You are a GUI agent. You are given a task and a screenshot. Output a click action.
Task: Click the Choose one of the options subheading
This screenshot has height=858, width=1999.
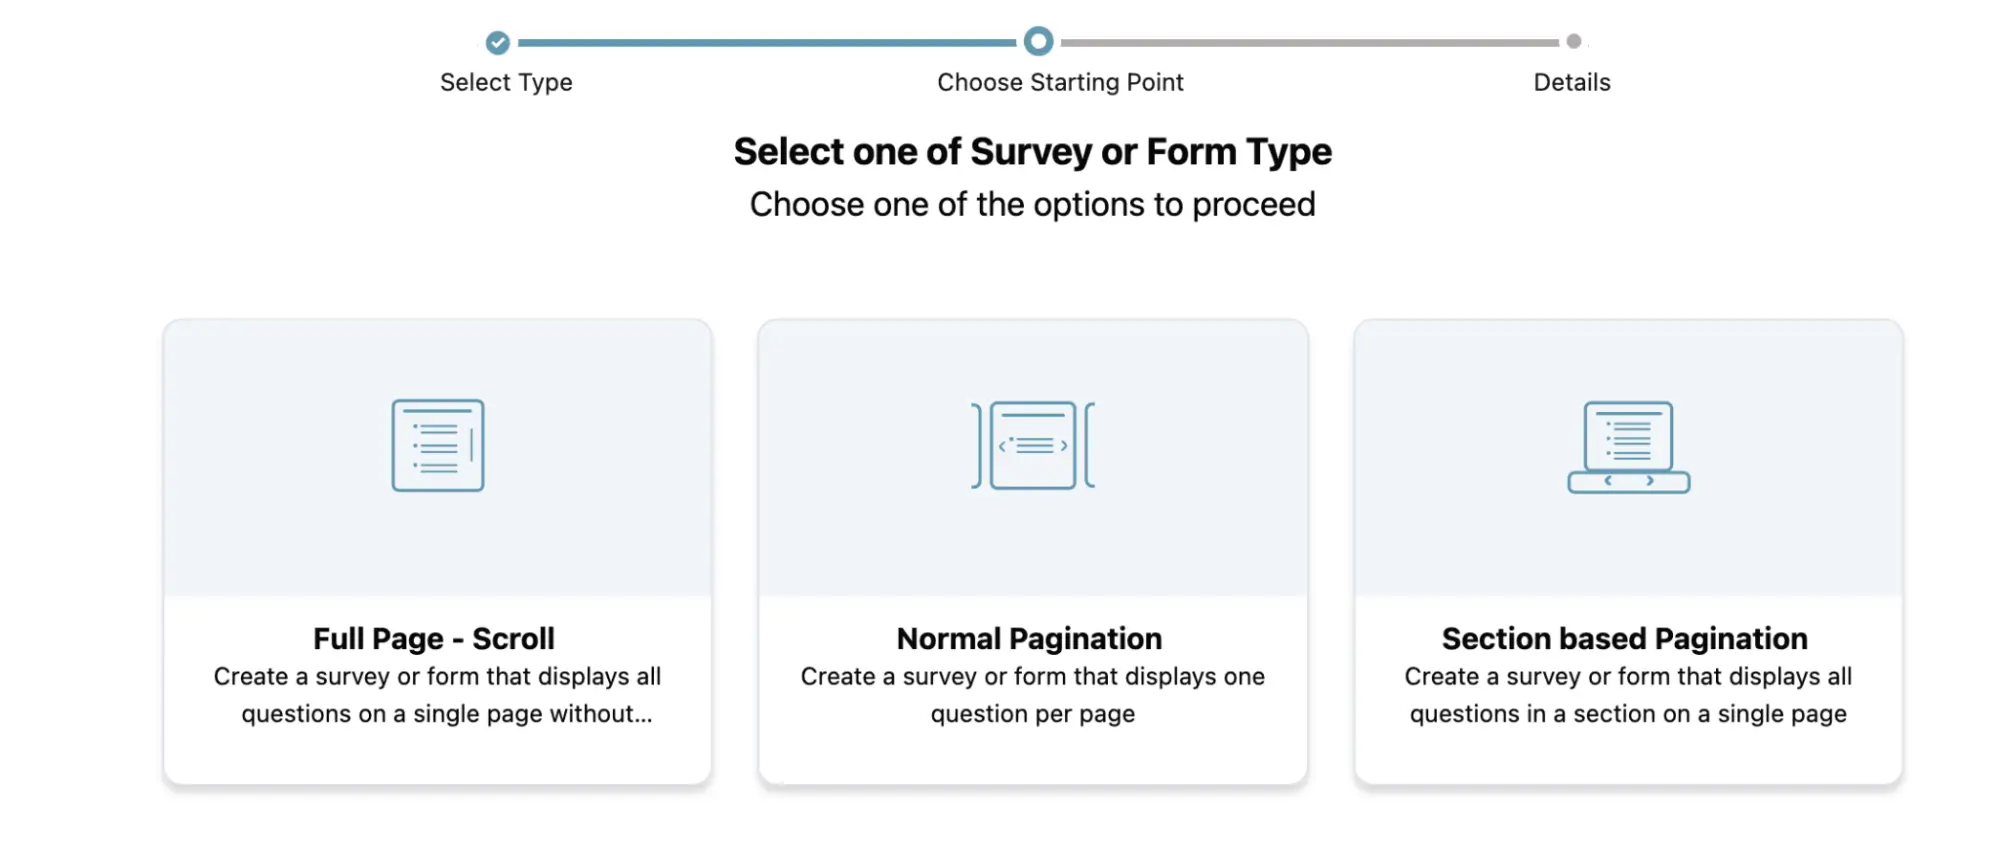[x=1032, y=204]
